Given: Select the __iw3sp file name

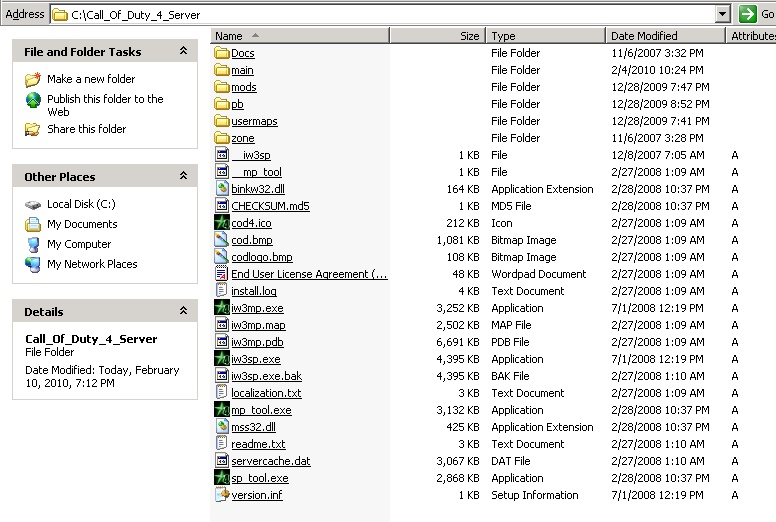Looking at the screenshot, I should pyautogui.click(x=251, y=155).
